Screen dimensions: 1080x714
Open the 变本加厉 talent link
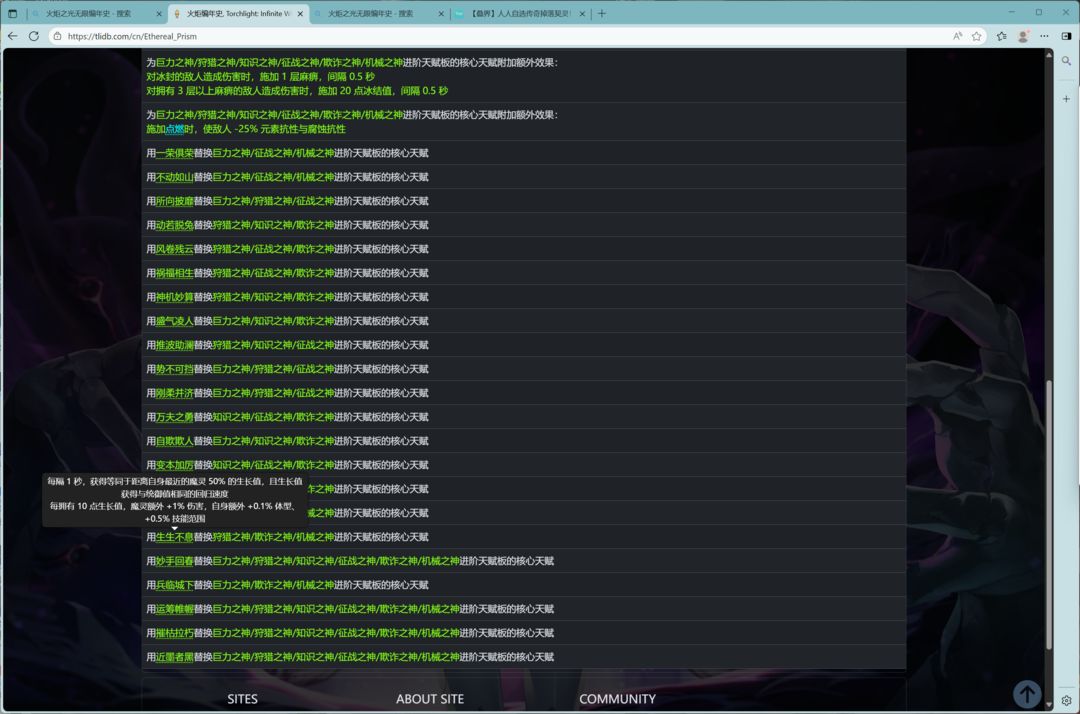(x=174, y=465)
